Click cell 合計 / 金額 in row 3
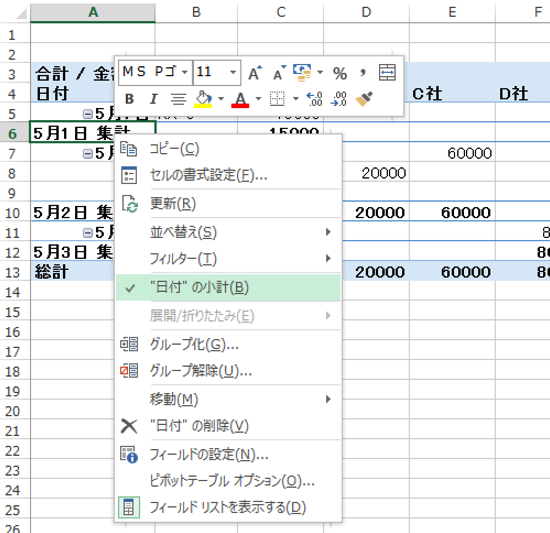 pos(73,74)
